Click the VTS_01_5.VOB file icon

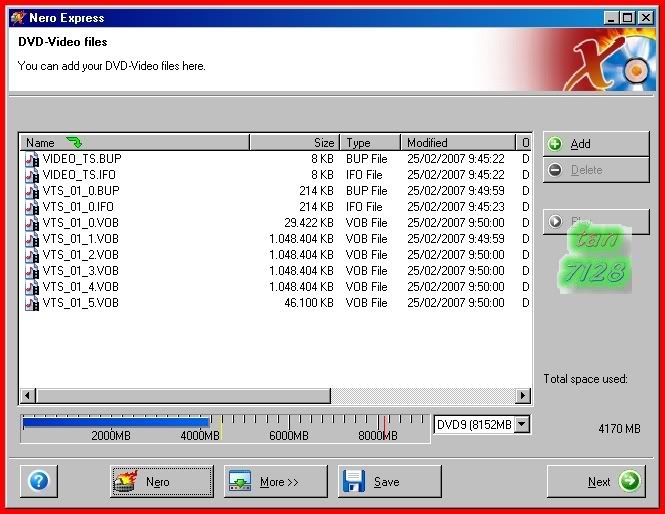(32, 304)
